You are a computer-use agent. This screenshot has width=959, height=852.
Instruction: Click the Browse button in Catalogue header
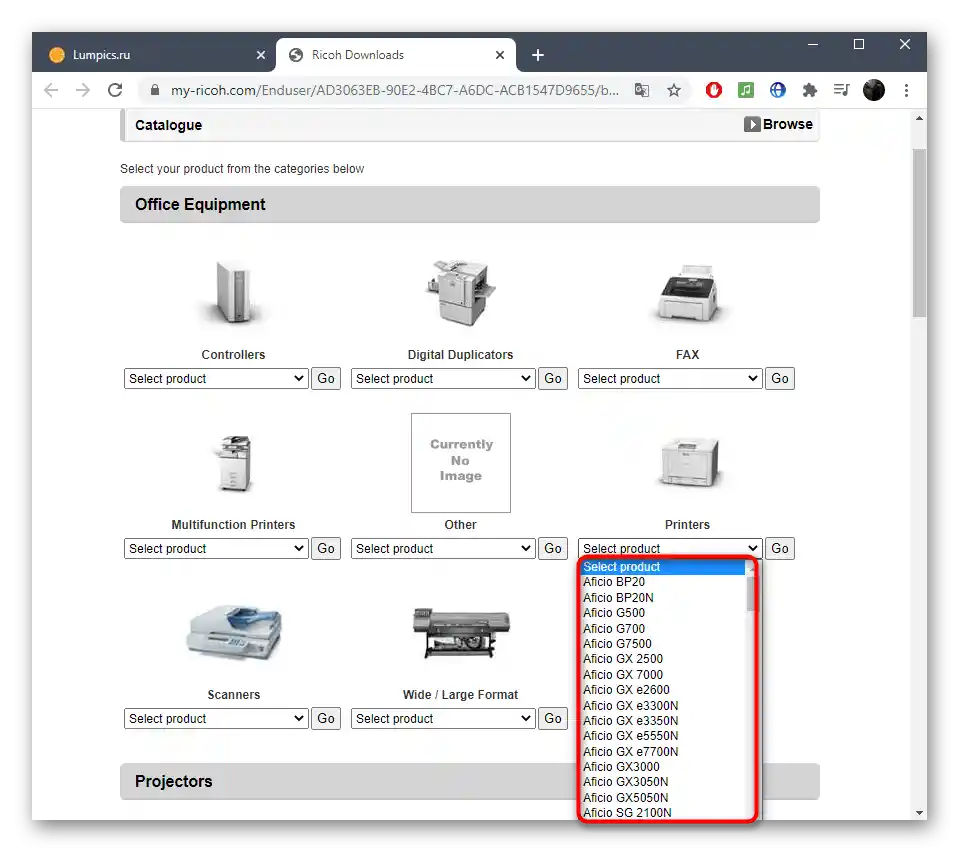[779, 124]
